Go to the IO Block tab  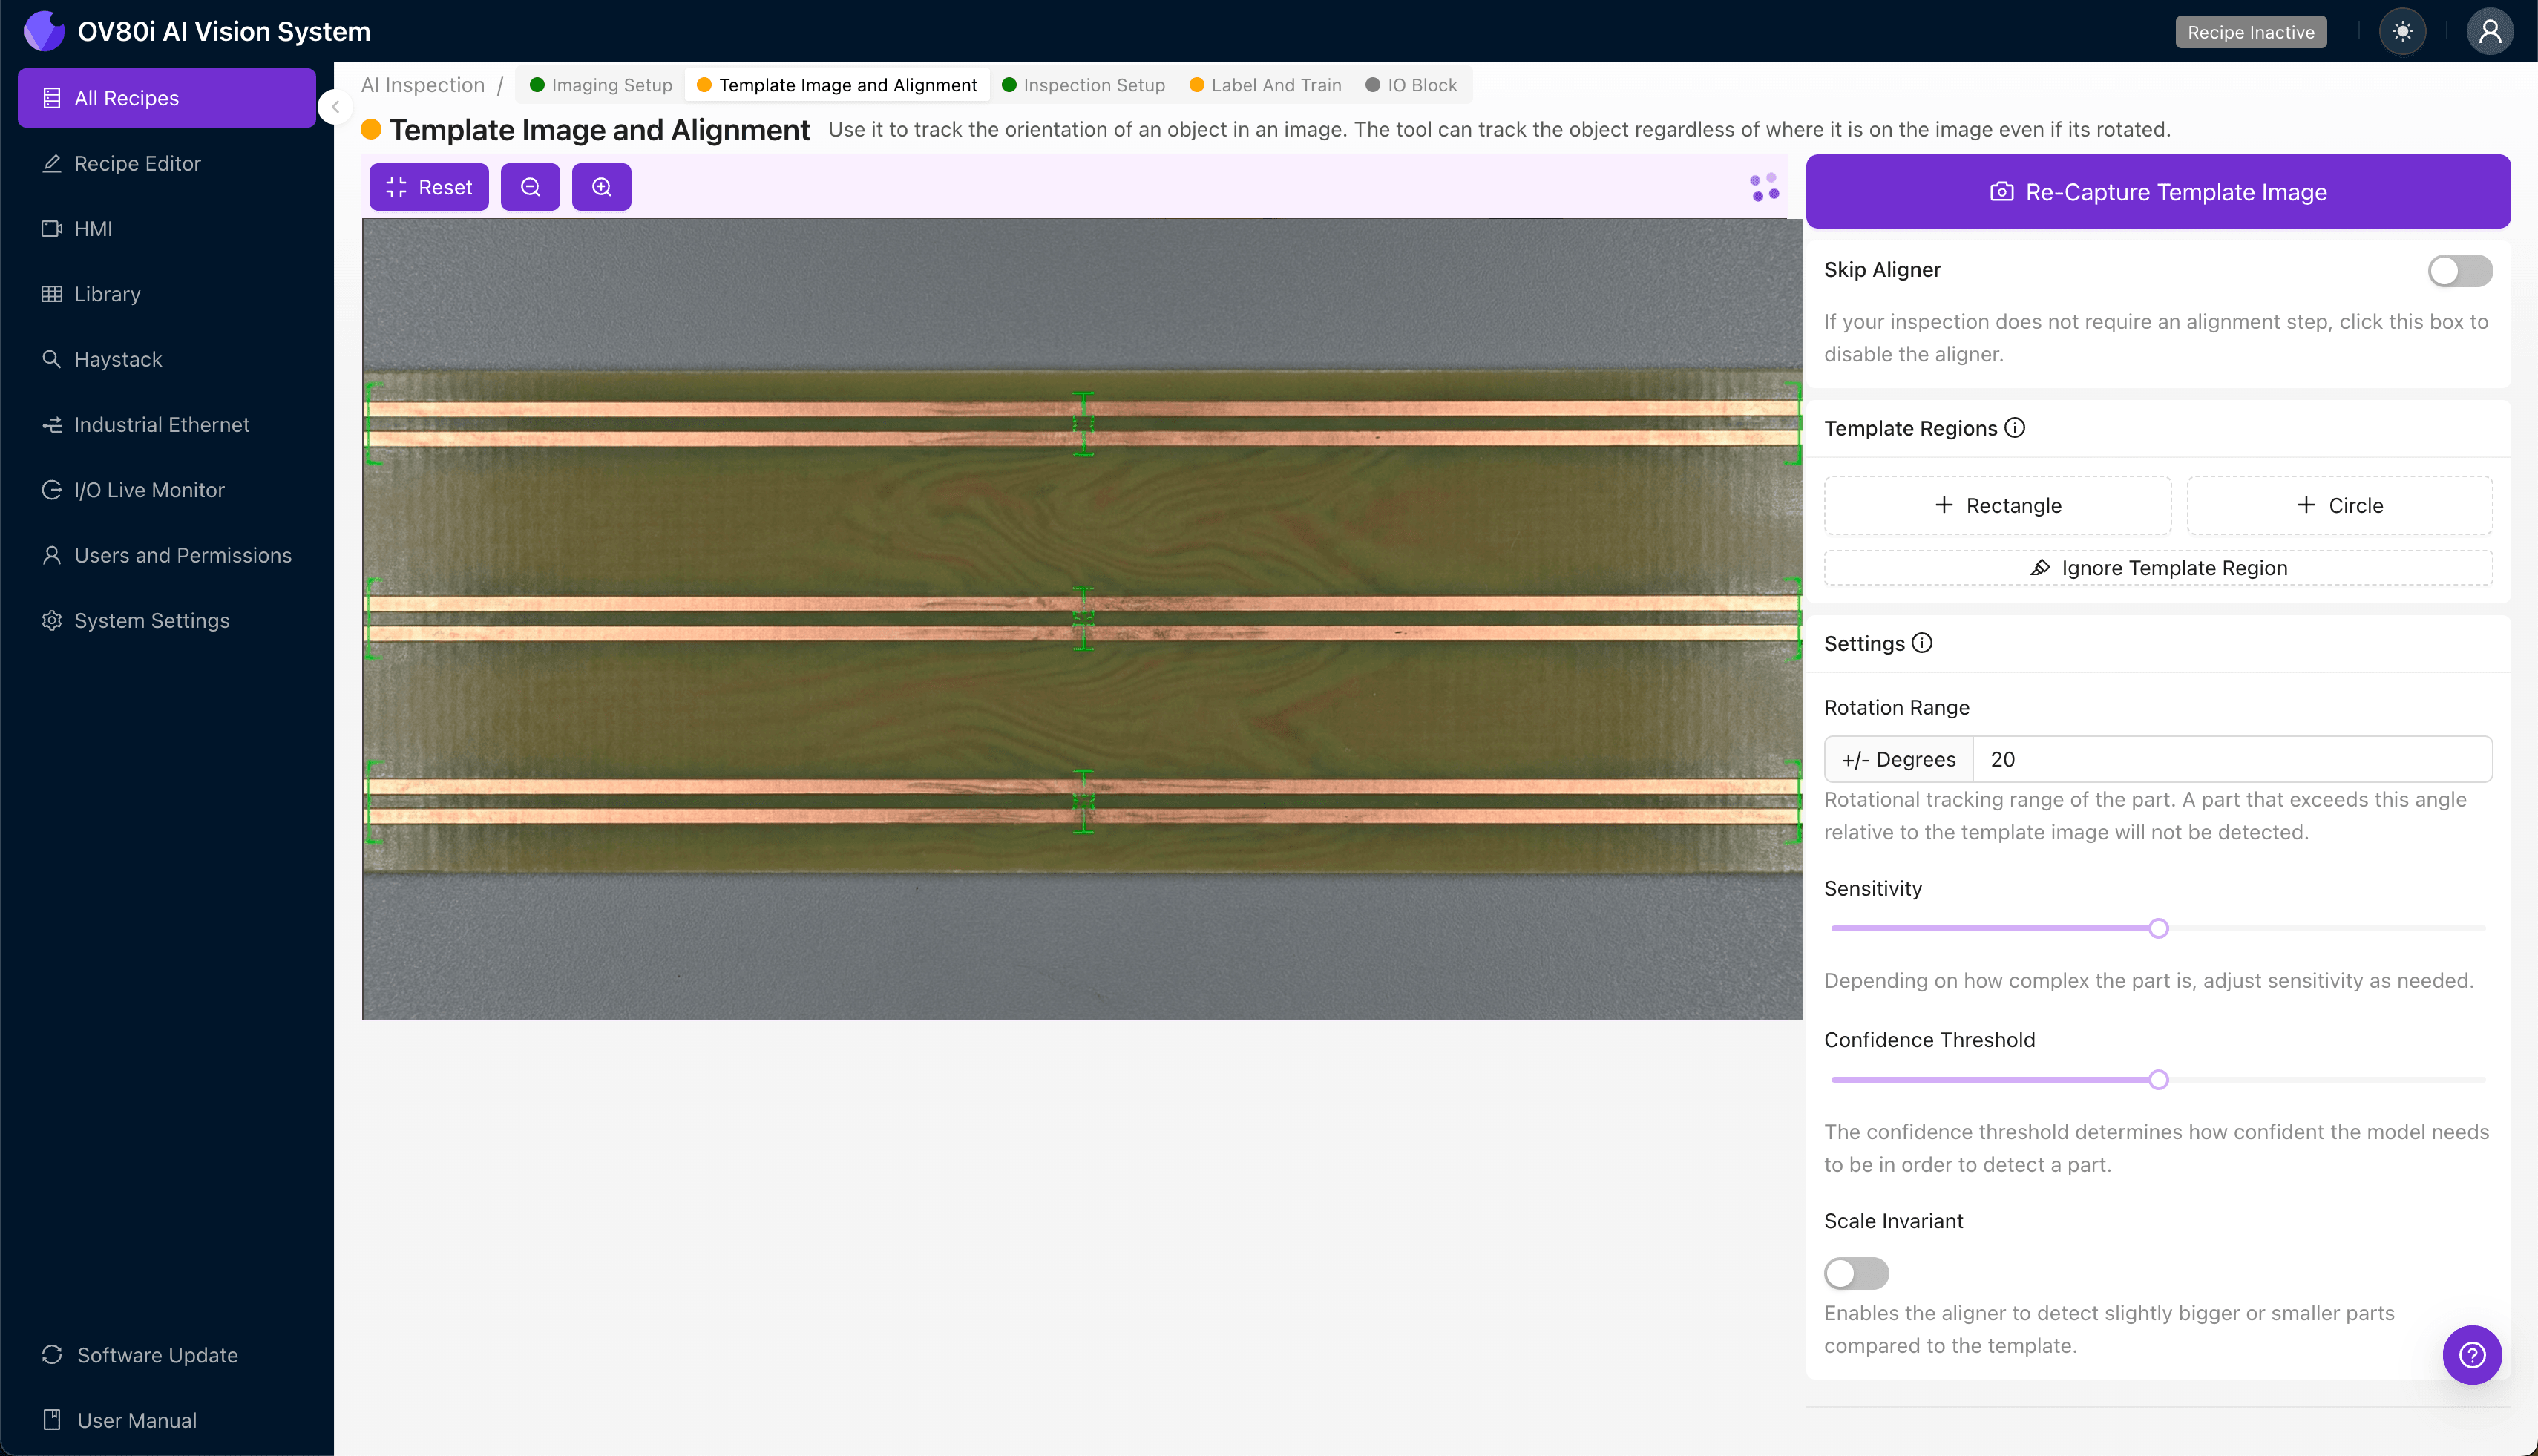point(1411,85)
